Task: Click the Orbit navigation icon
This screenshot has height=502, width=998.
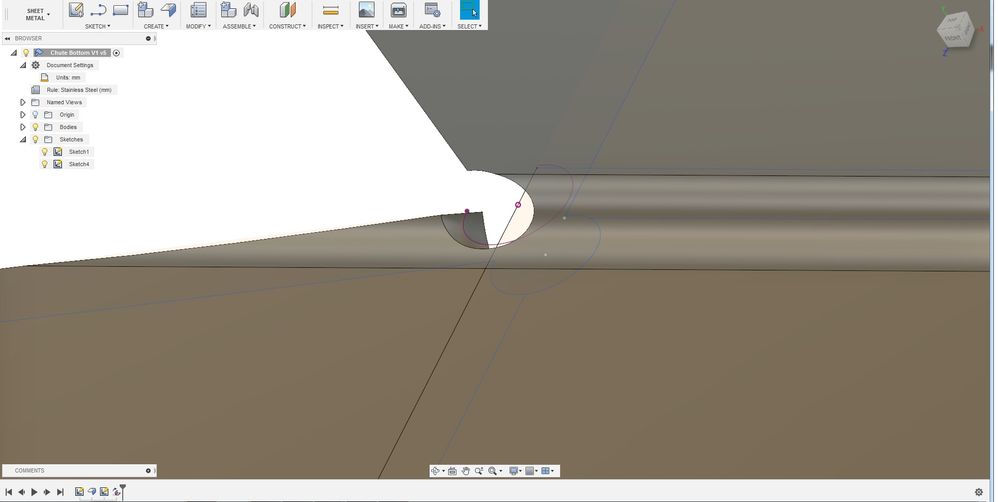Action: click(x=435, y=471)
